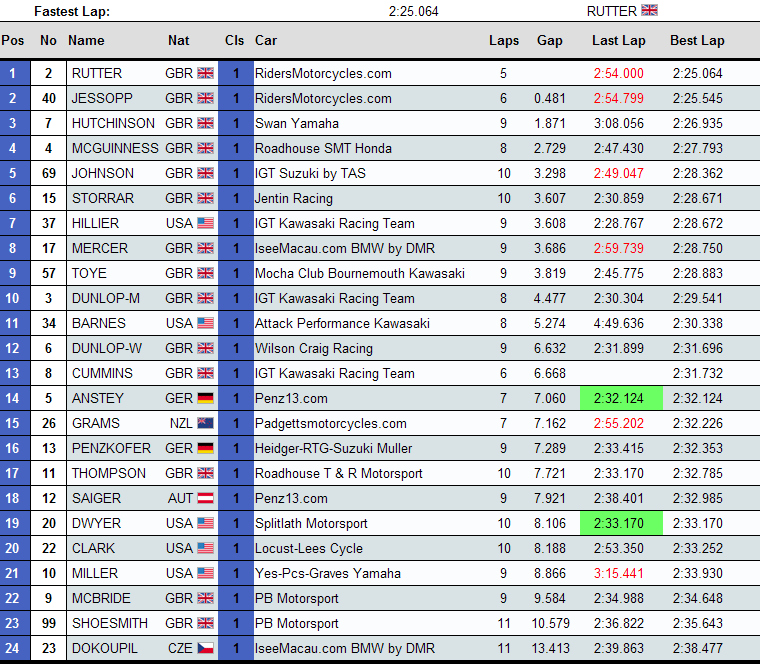Click the Swan Yamaha team name
Image resolution: width=760 pixels, height=664 pixels.
[297, 124]
